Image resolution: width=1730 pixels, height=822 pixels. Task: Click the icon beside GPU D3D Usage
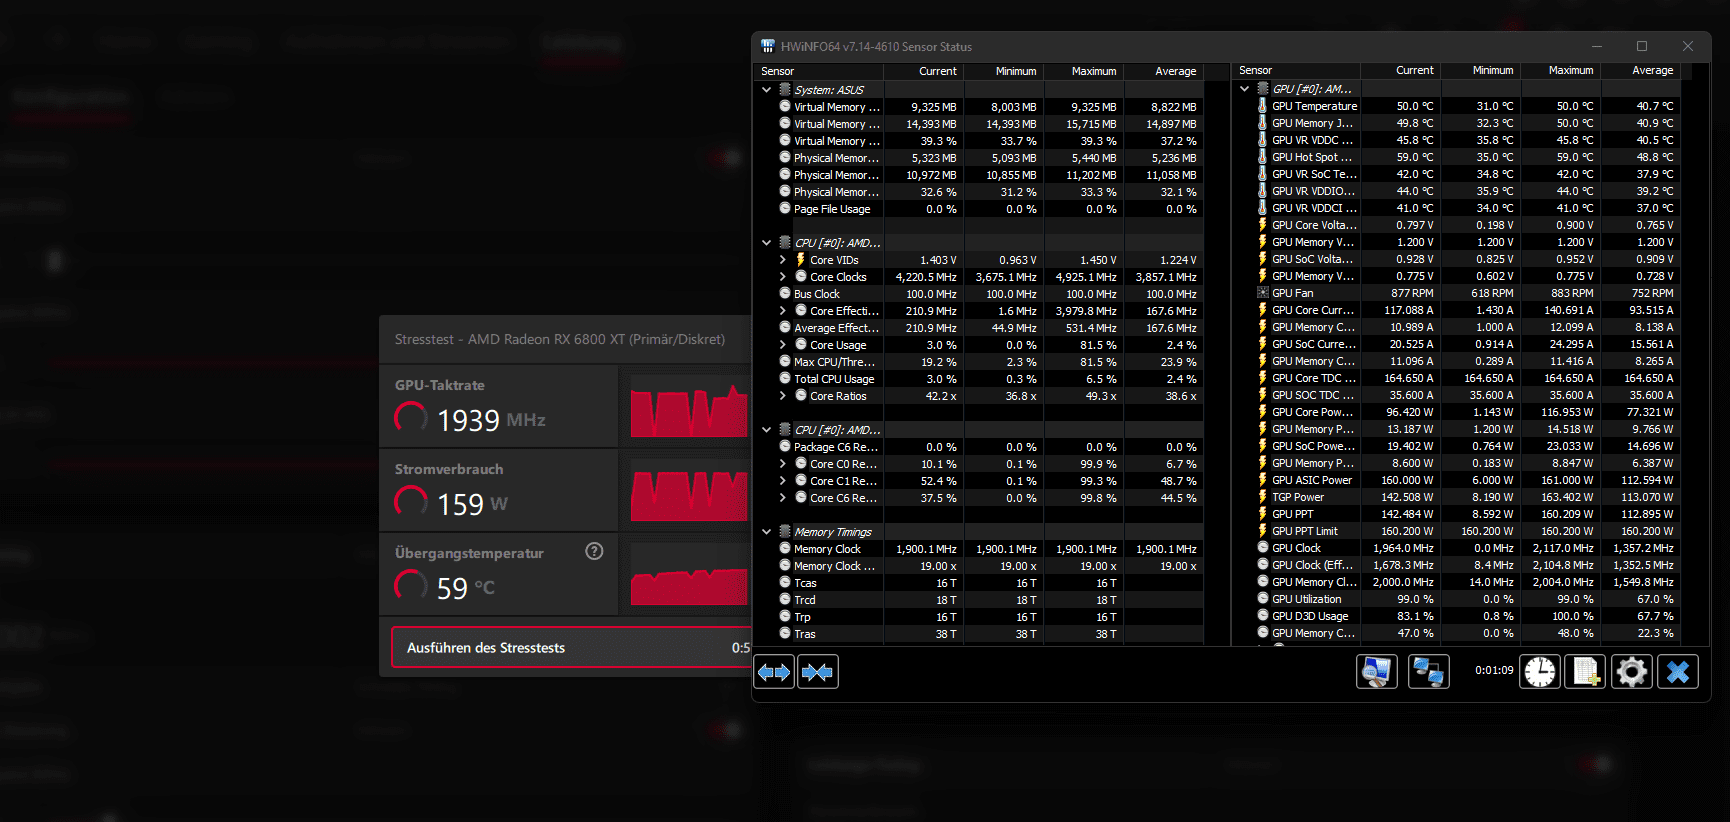[1262, 616]
